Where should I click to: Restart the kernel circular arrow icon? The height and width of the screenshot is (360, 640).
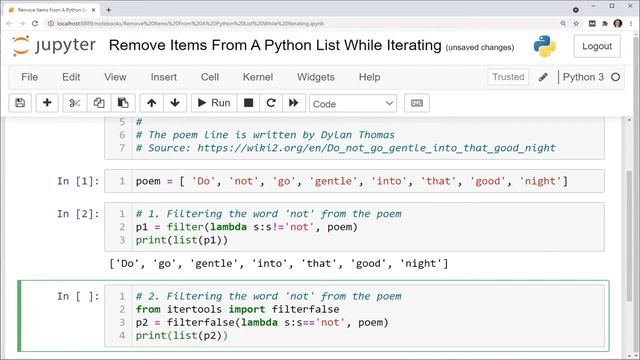click(x=271, y=103)
